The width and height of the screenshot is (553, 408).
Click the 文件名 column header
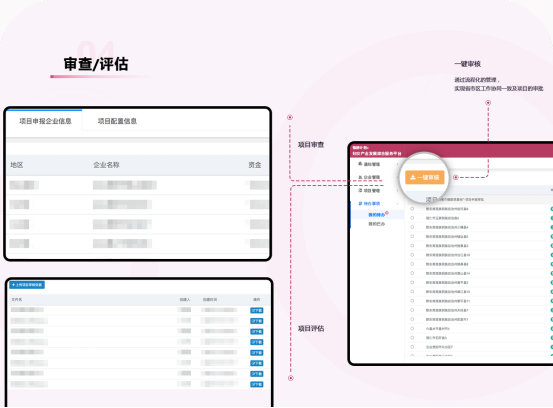(17, 299)
